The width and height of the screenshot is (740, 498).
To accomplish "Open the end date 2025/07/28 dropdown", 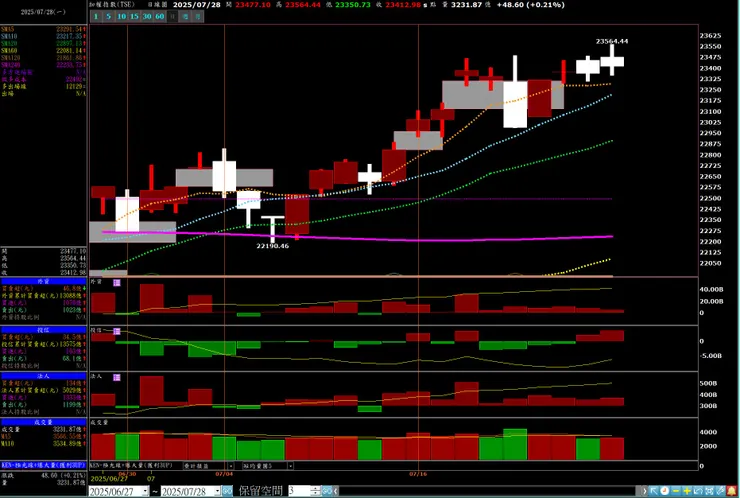I will click(x=218, y=491).
